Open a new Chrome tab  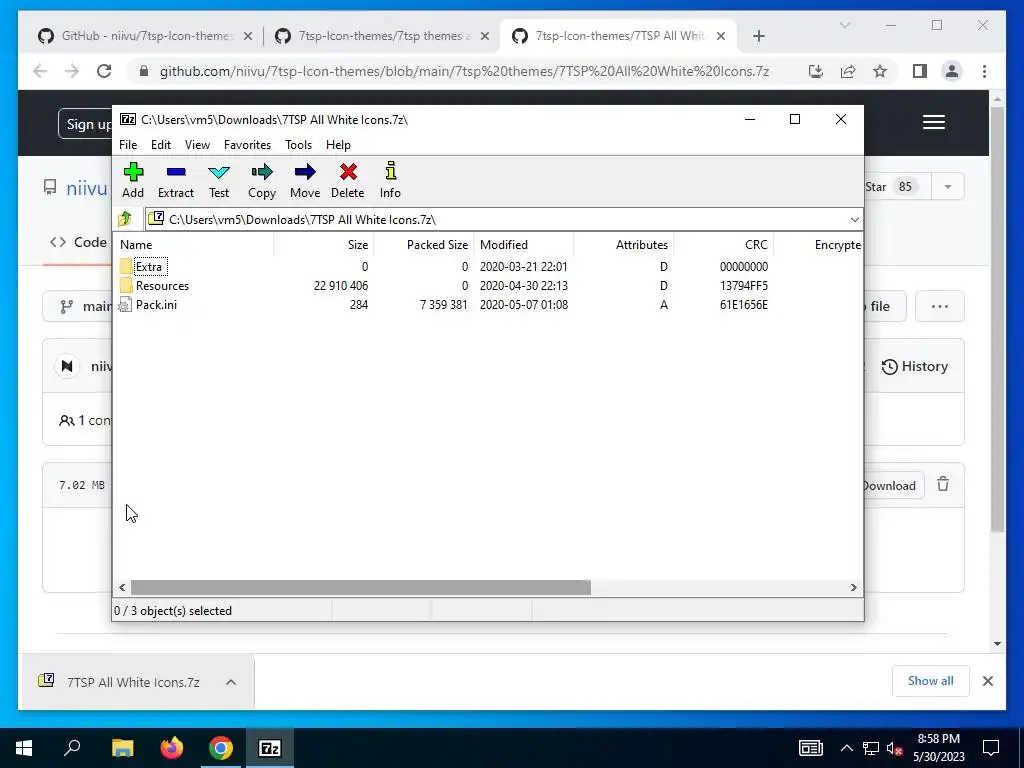click(x=758, y=36)
